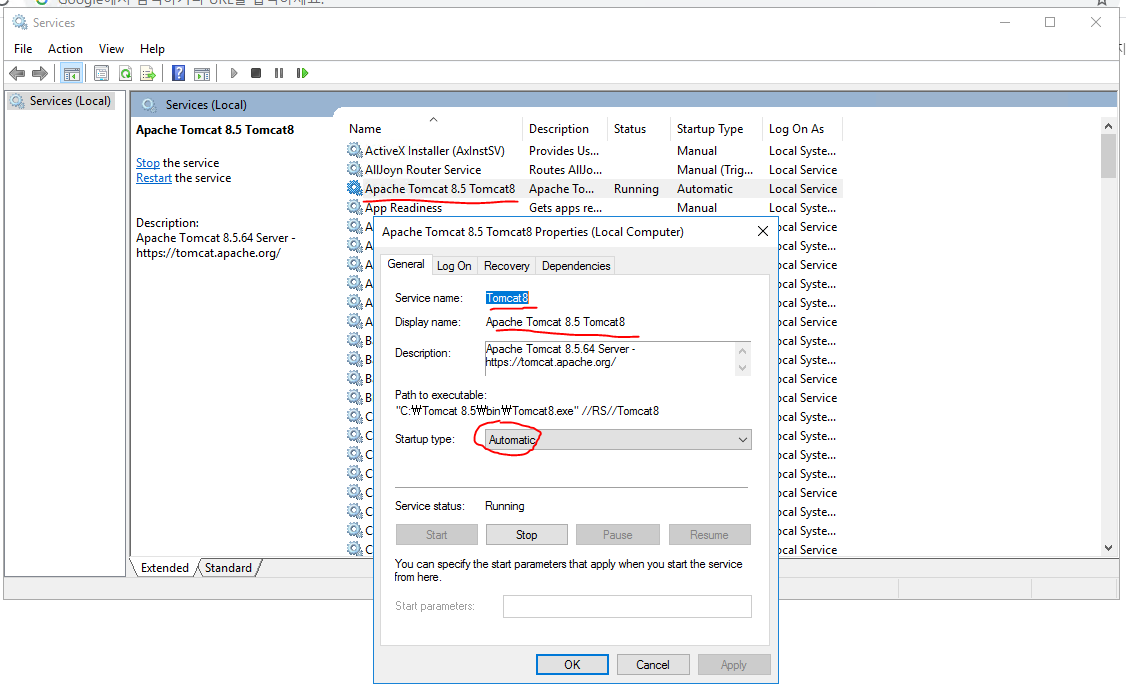Screen dimensions: 1126x692
Task: Click services list scrollbar down arrow
Action: pyautogui.click(x=1108, y=548)
